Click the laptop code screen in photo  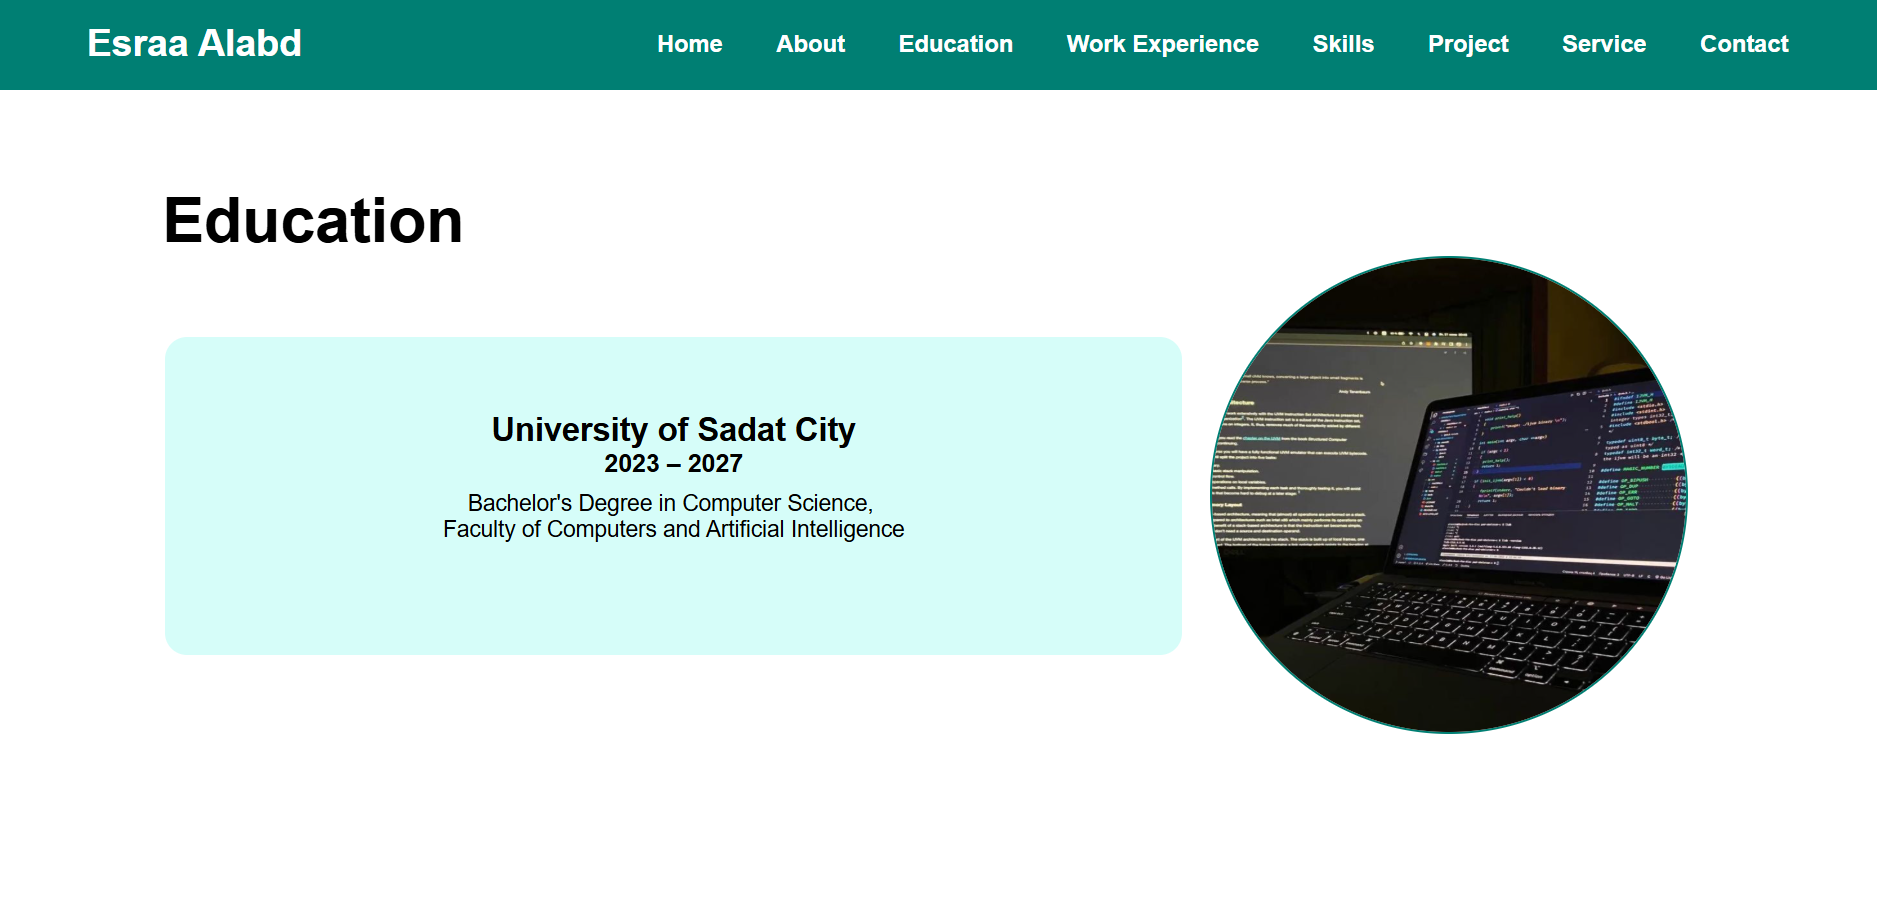1540,470
